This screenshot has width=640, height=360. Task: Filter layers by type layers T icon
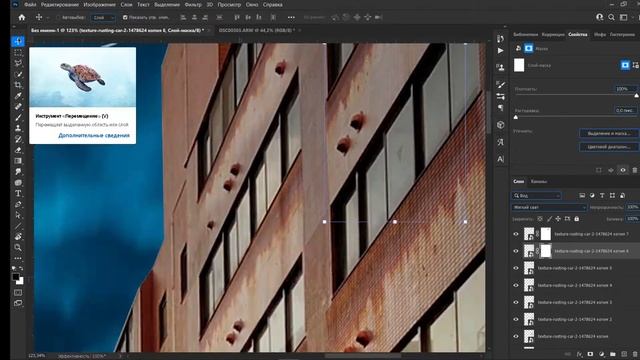(602, 196)
